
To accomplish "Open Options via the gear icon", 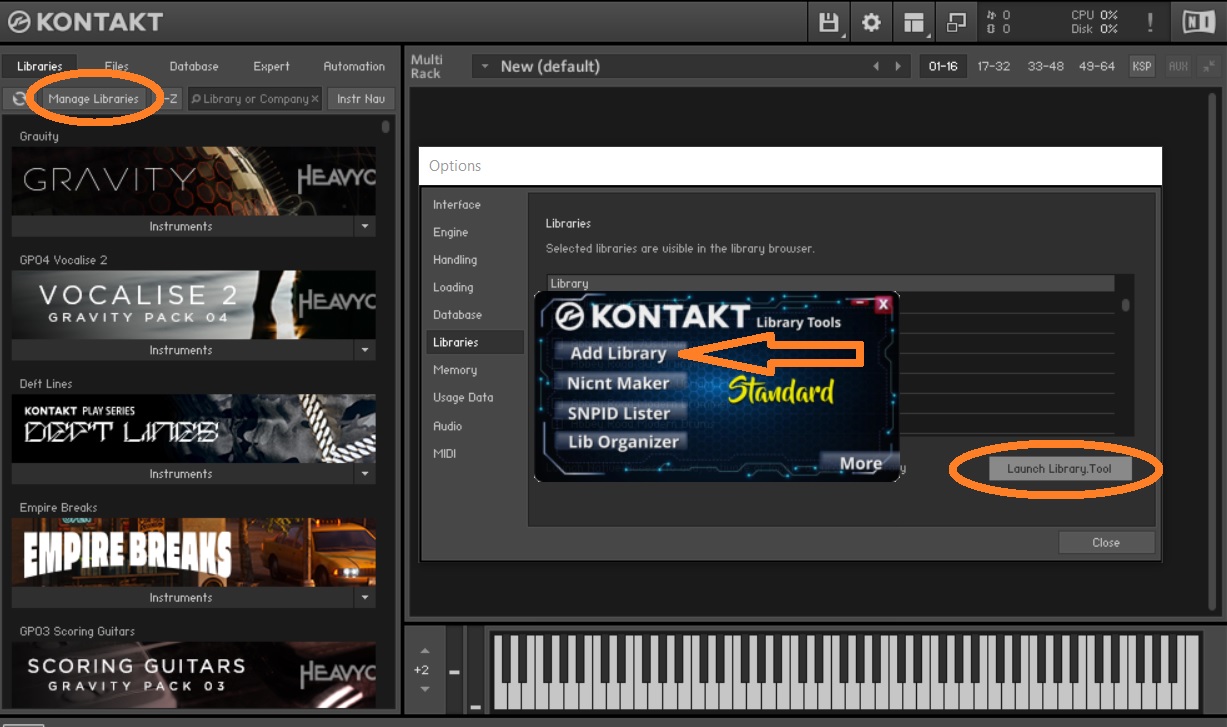I will [871, 22].
